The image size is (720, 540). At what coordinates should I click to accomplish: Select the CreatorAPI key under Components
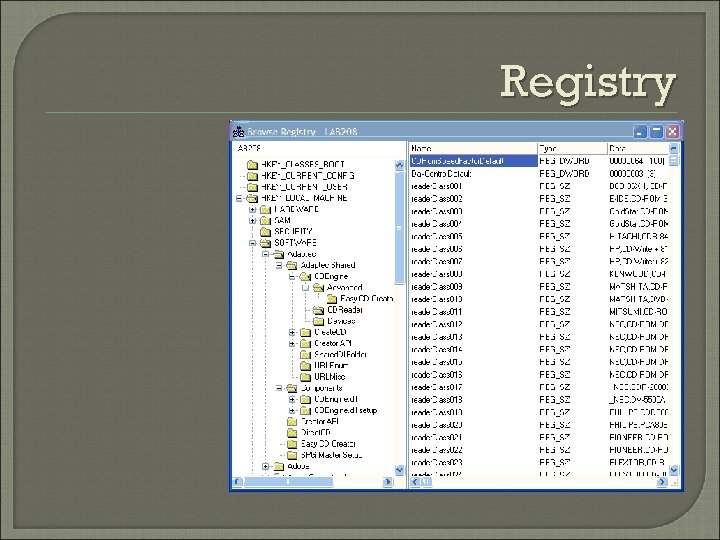pos(320,422)
